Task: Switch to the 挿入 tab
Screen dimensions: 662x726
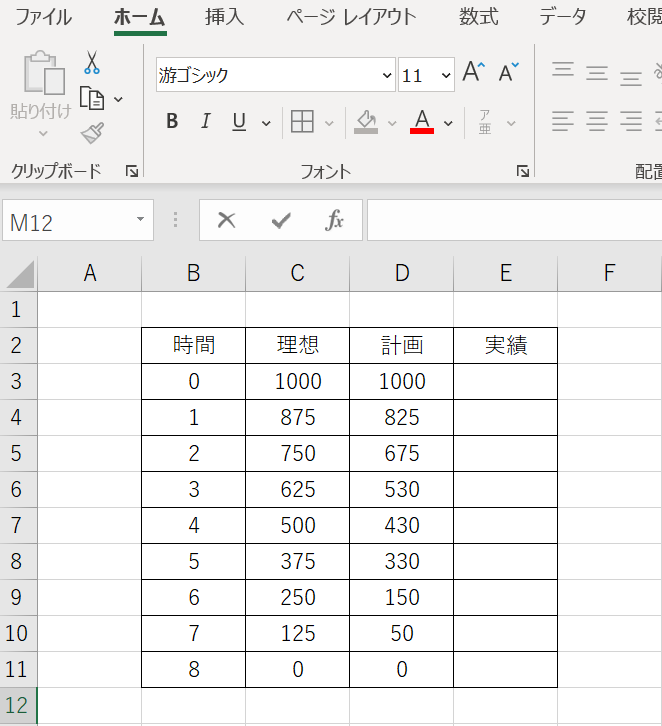Action: 225,18
